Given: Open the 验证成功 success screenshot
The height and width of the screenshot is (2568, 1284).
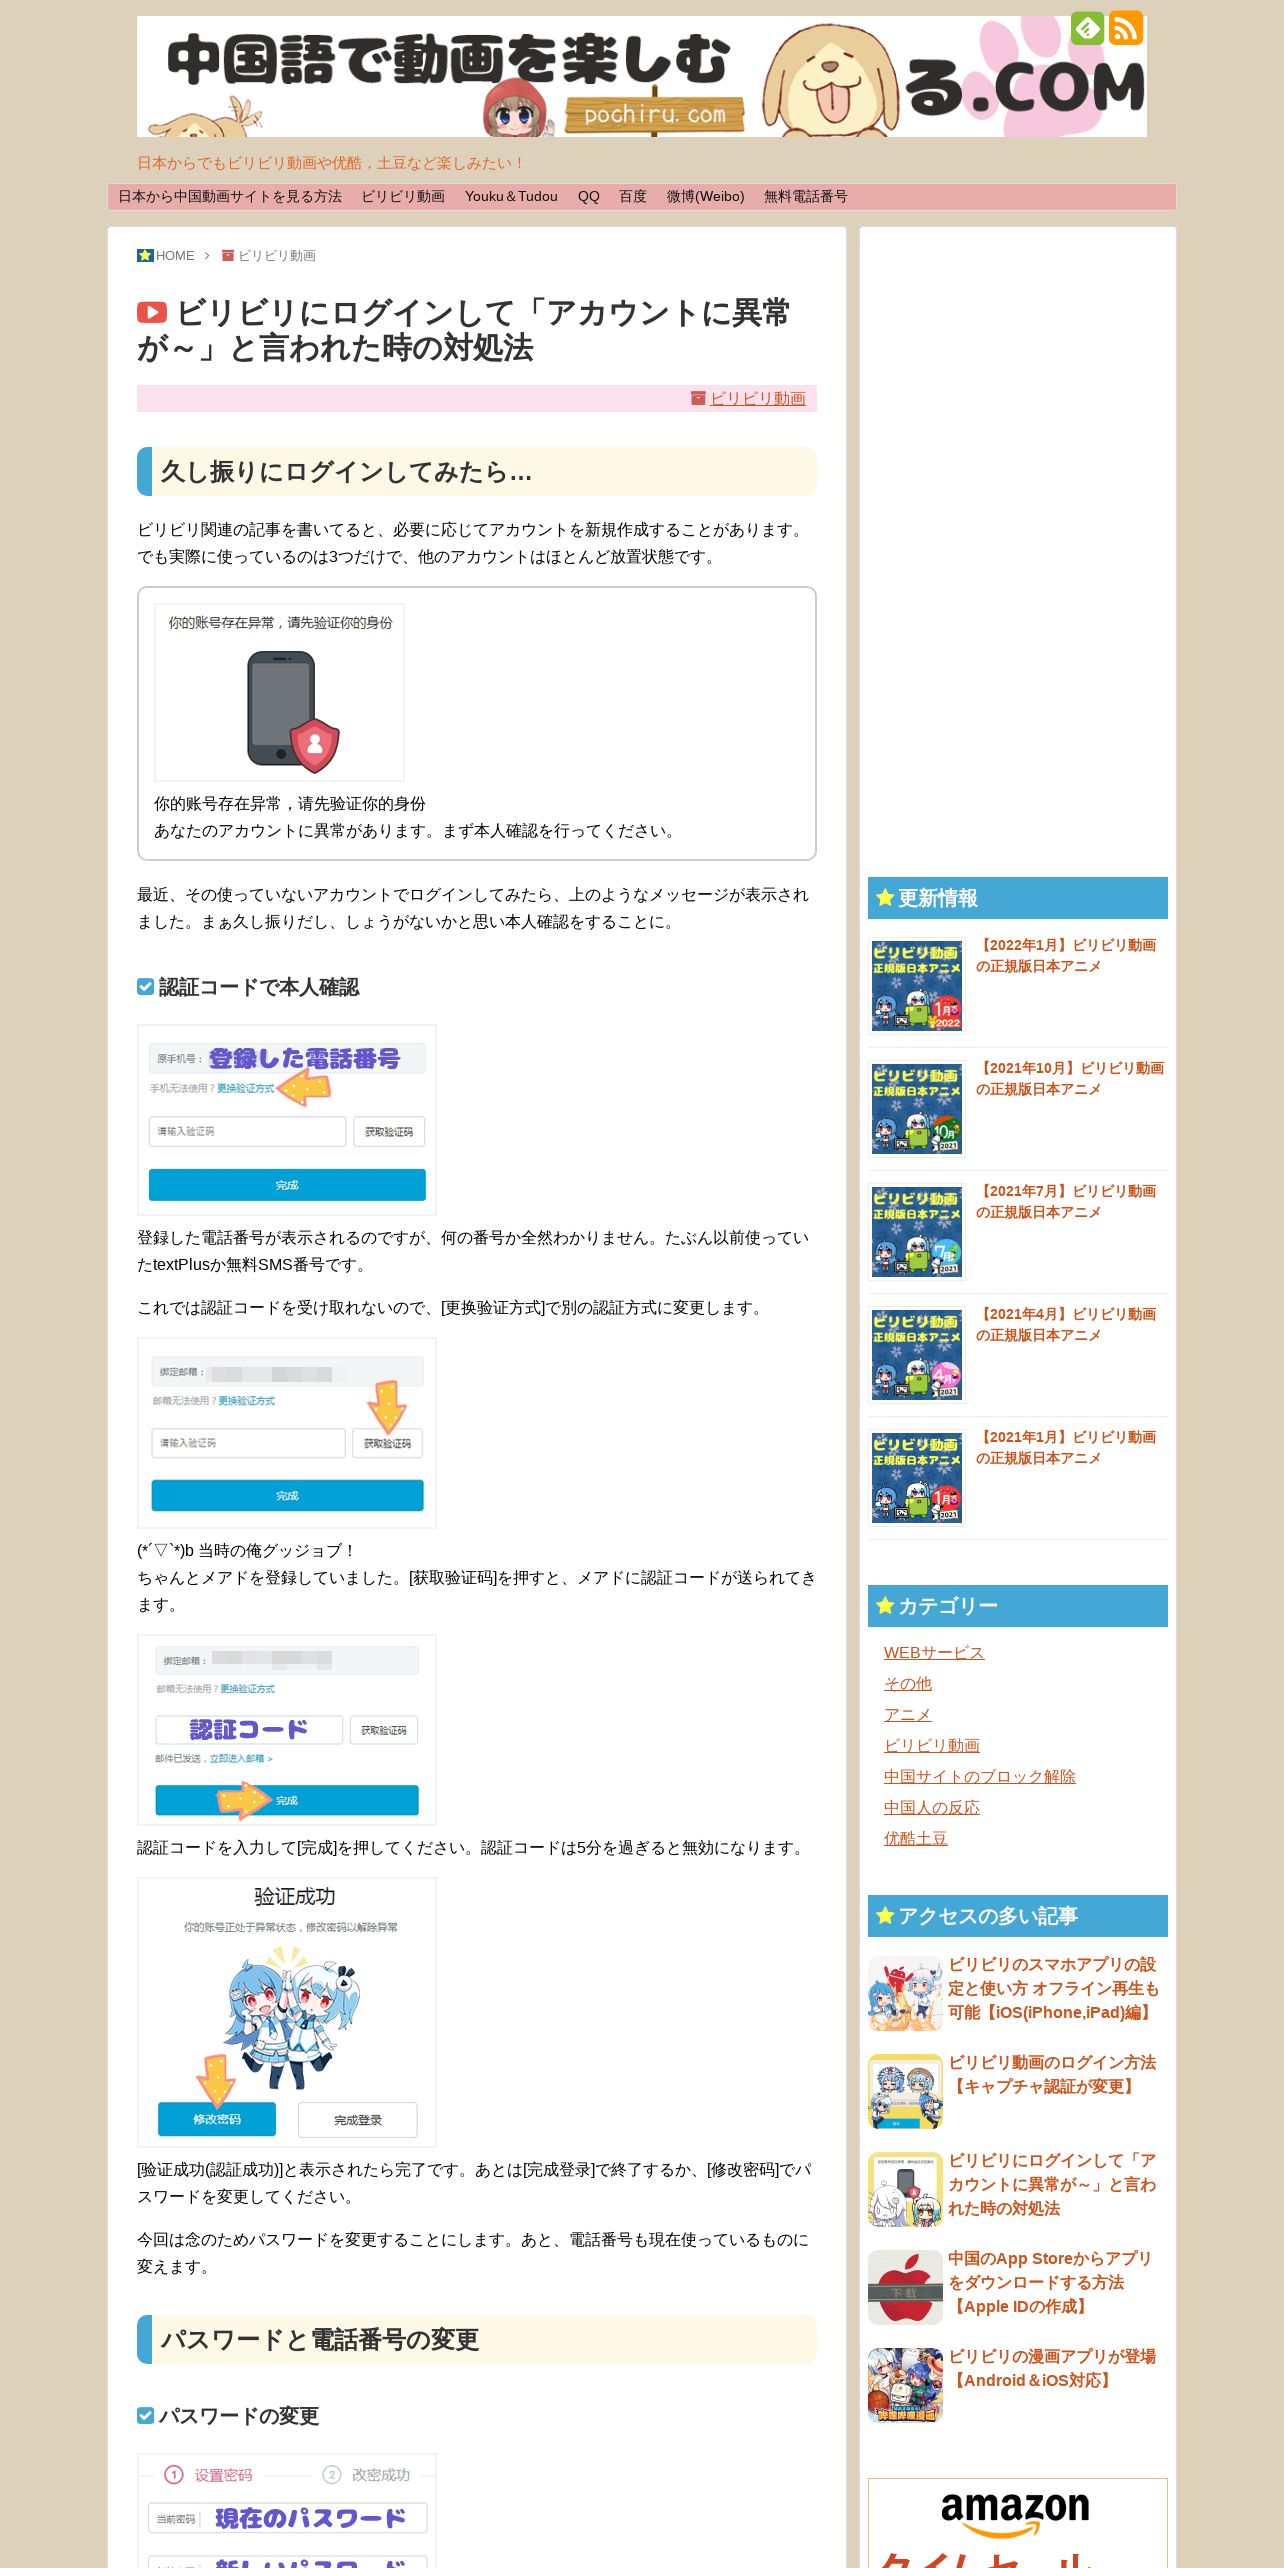Looking at the screenshot, I should (x=287, y=2012).
